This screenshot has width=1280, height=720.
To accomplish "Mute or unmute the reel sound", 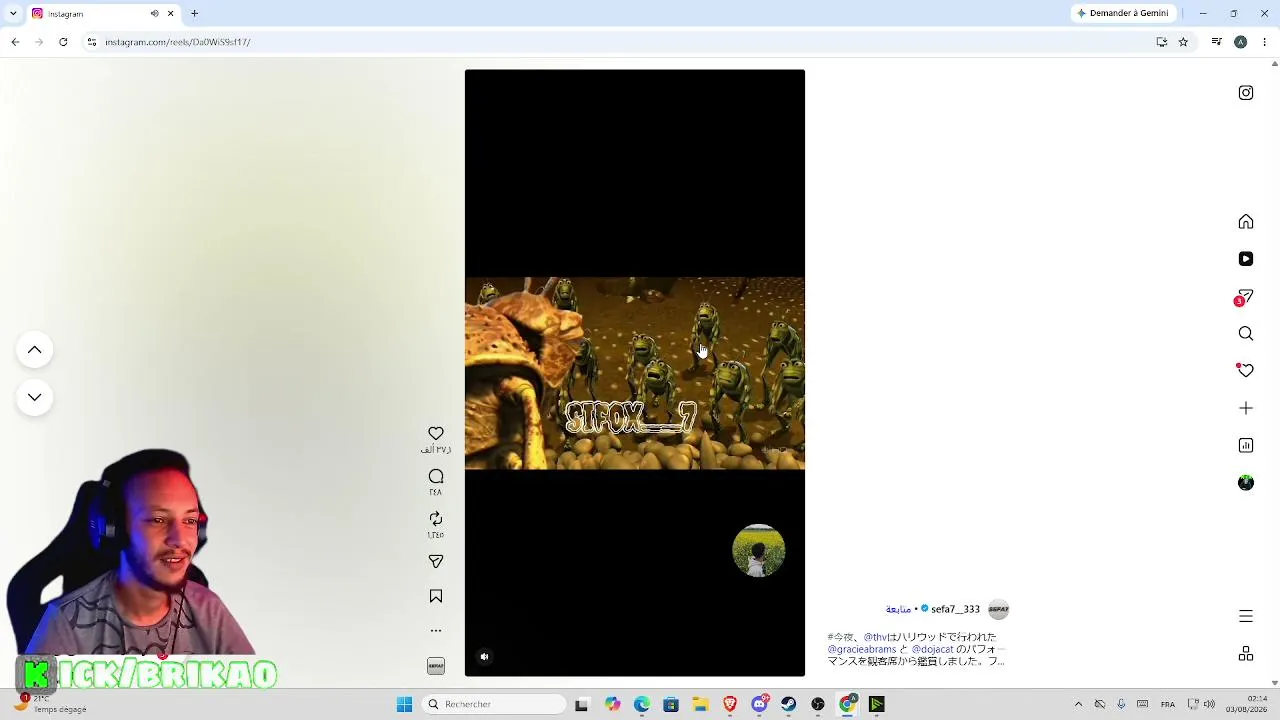I will (484, 657).
